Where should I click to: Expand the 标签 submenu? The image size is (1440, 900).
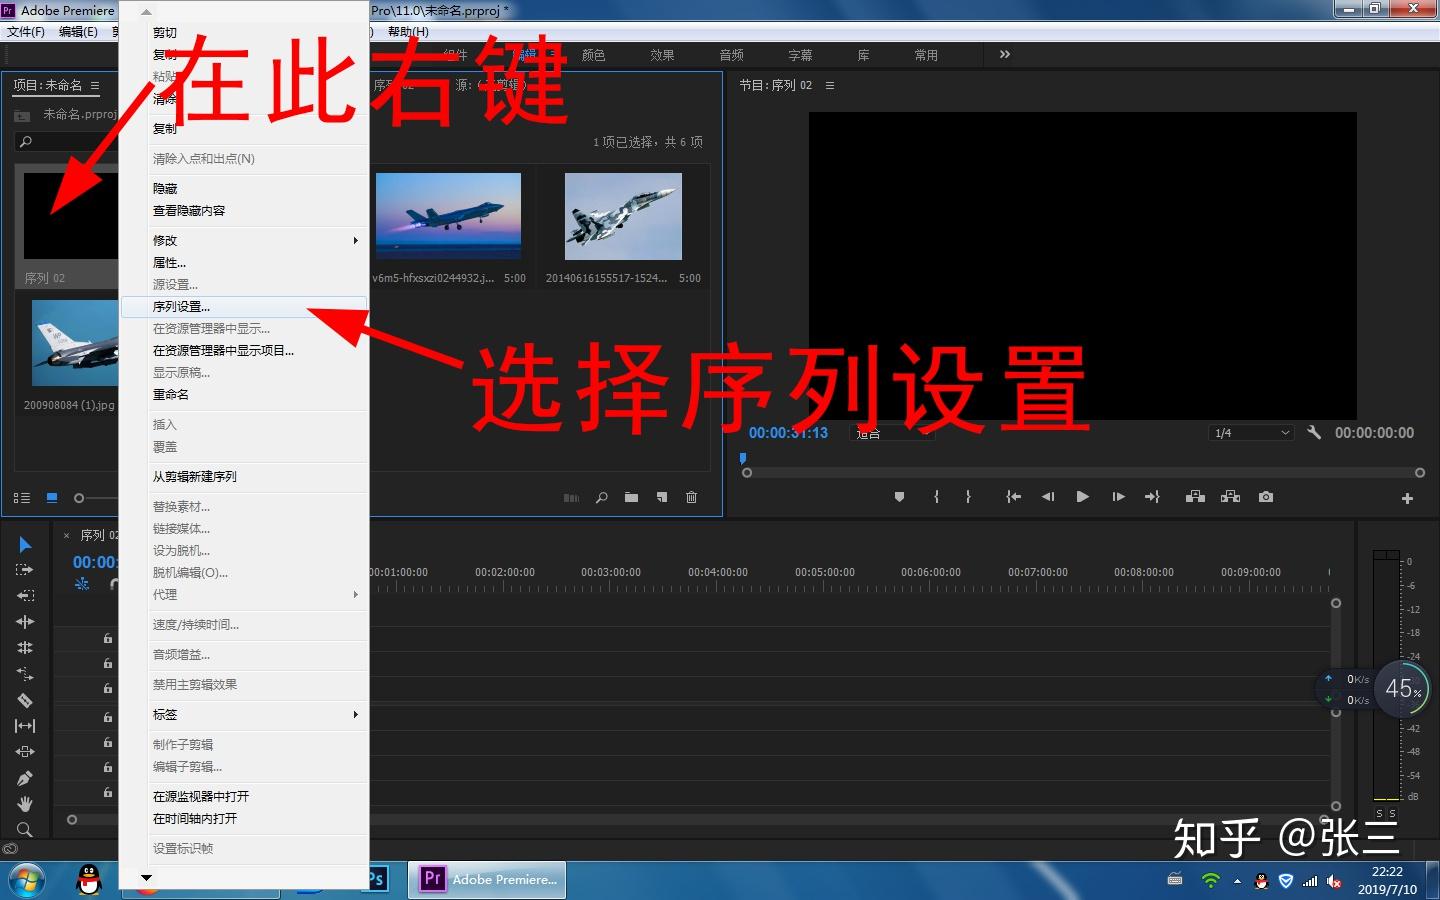[x=244, y=714]
